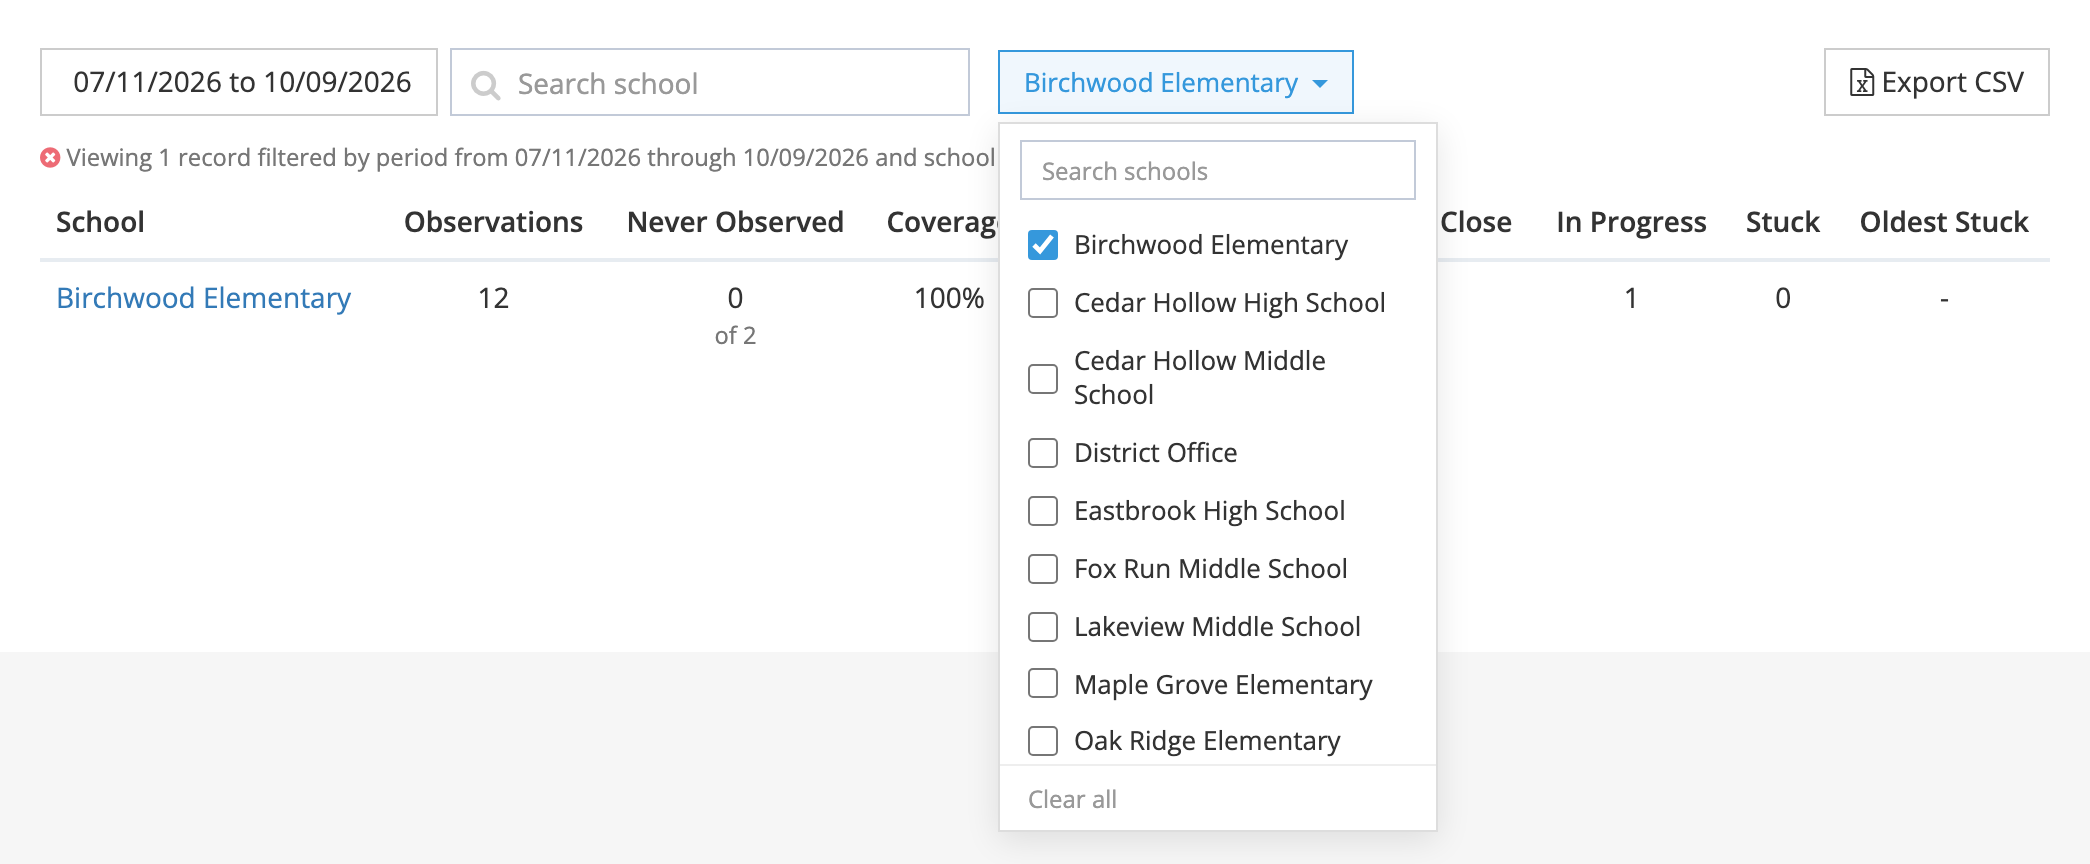The width and height of the screenshot is (2090, 864).
Task: Click the caret arrow on Birchwood Elementary dropdown
Action: [x=1320, y=83]
